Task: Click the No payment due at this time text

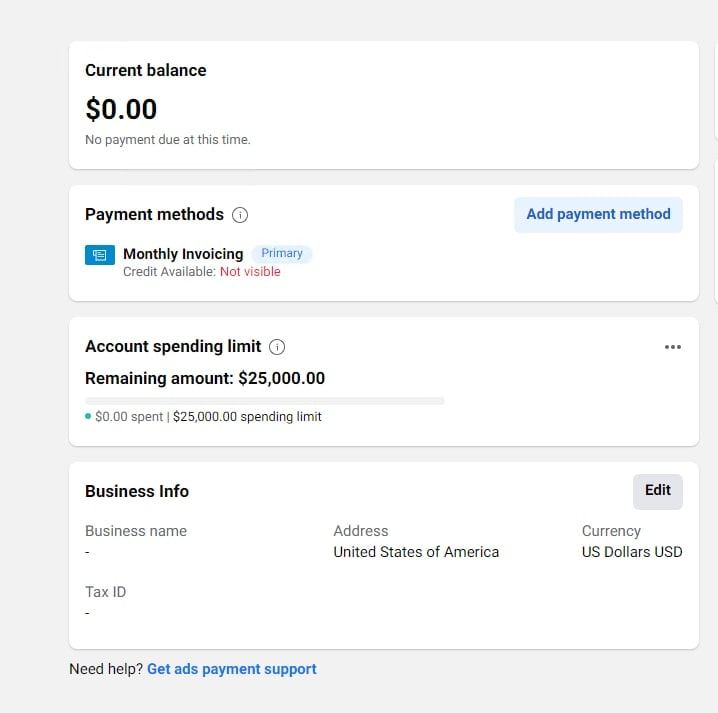Action: [168, 140]
